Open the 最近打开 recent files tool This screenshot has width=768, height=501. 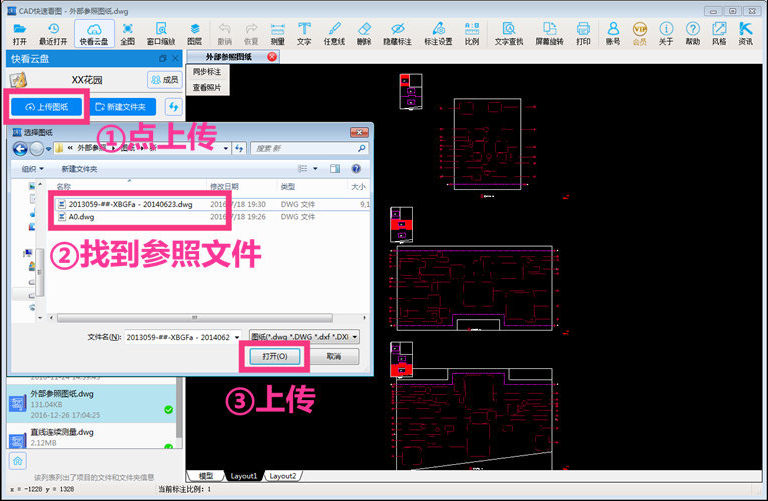(x=53, y=34)
